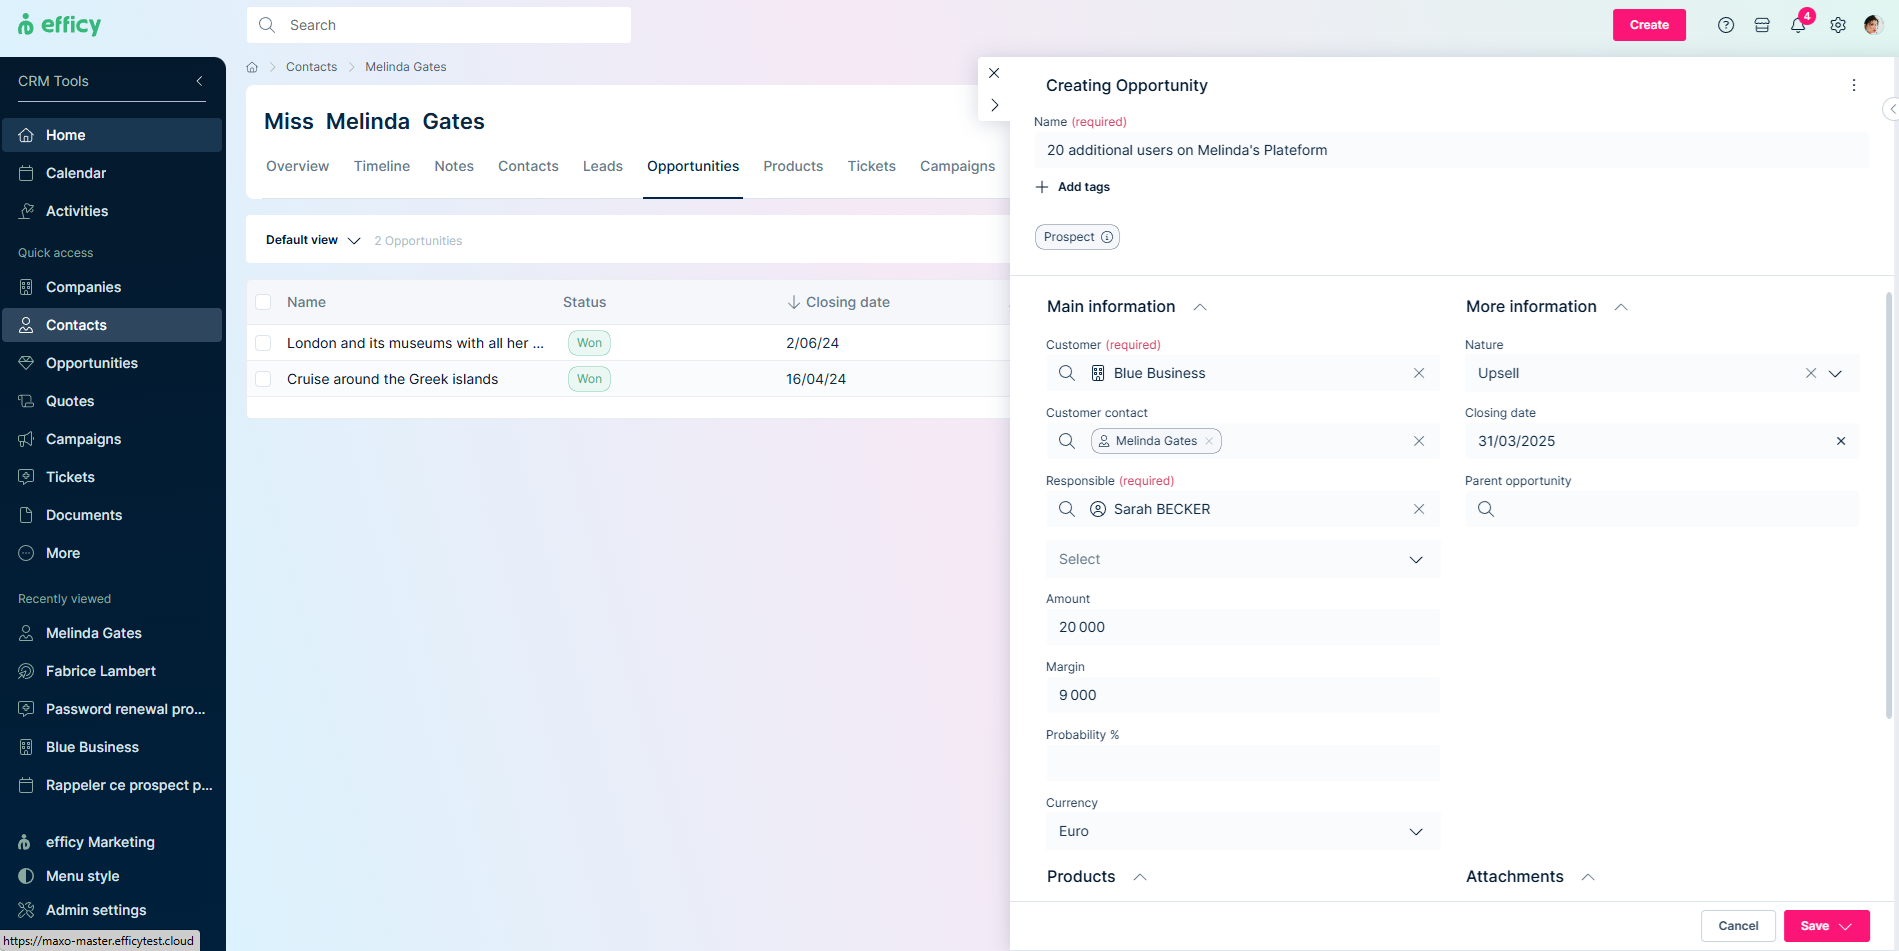Collapse the Attachments section
1899x951 pixels.
[x=1587, y=877]
